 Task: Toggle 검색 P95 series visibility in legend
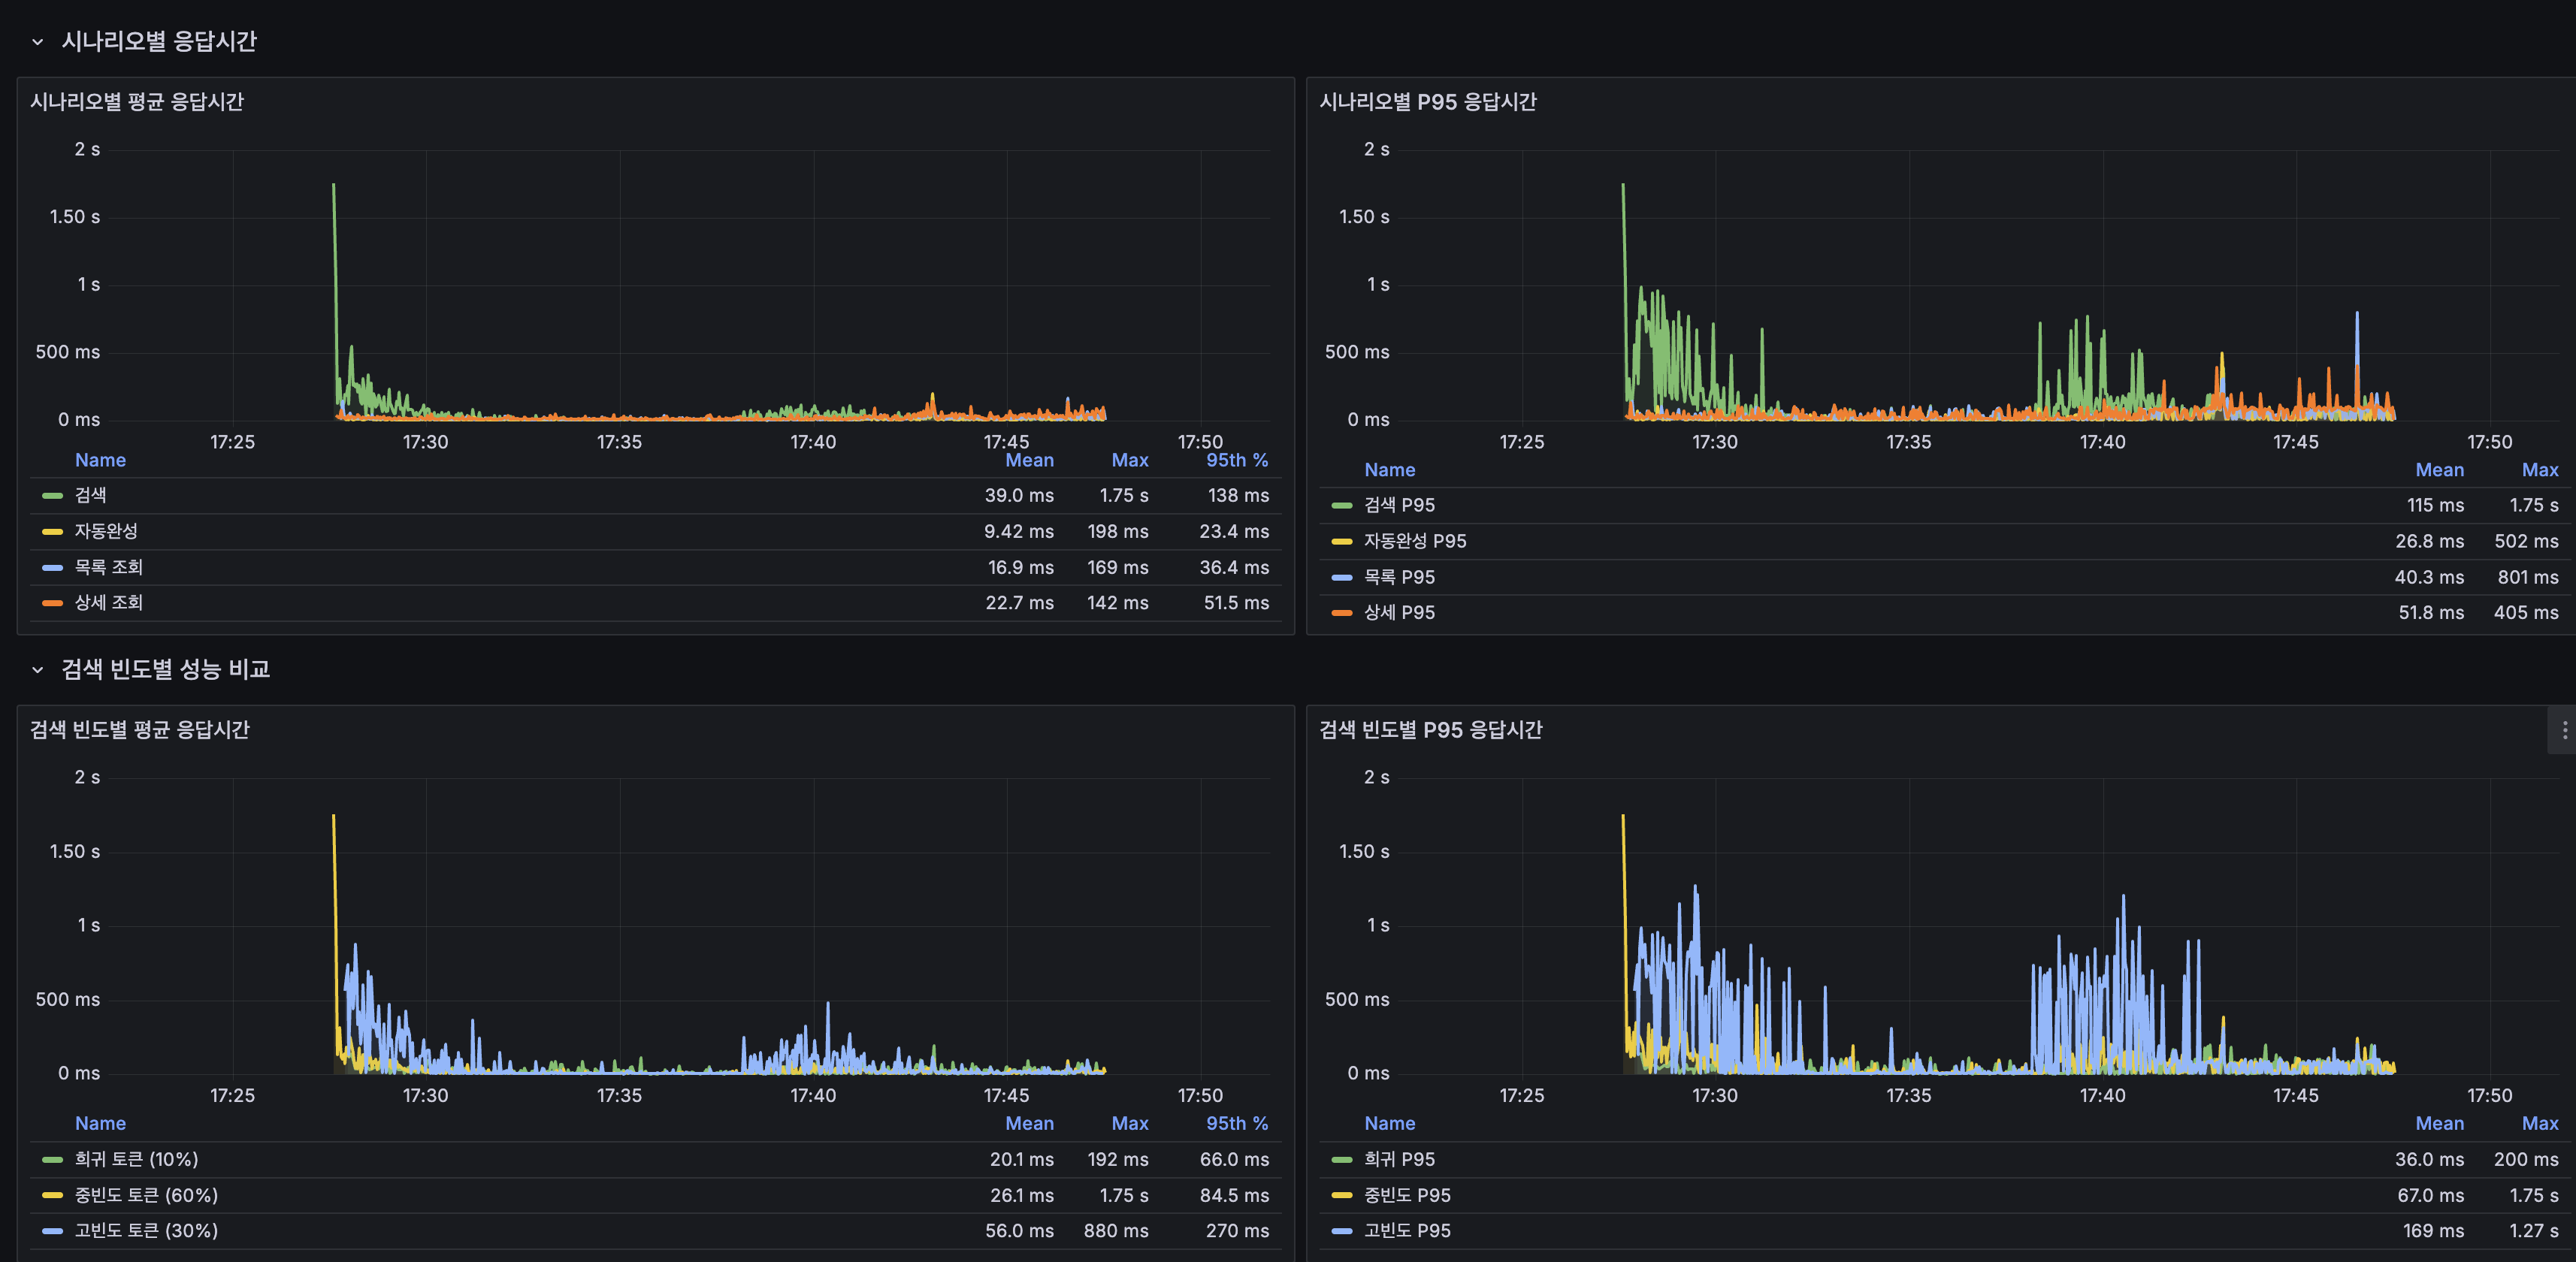coord(1399,506)
